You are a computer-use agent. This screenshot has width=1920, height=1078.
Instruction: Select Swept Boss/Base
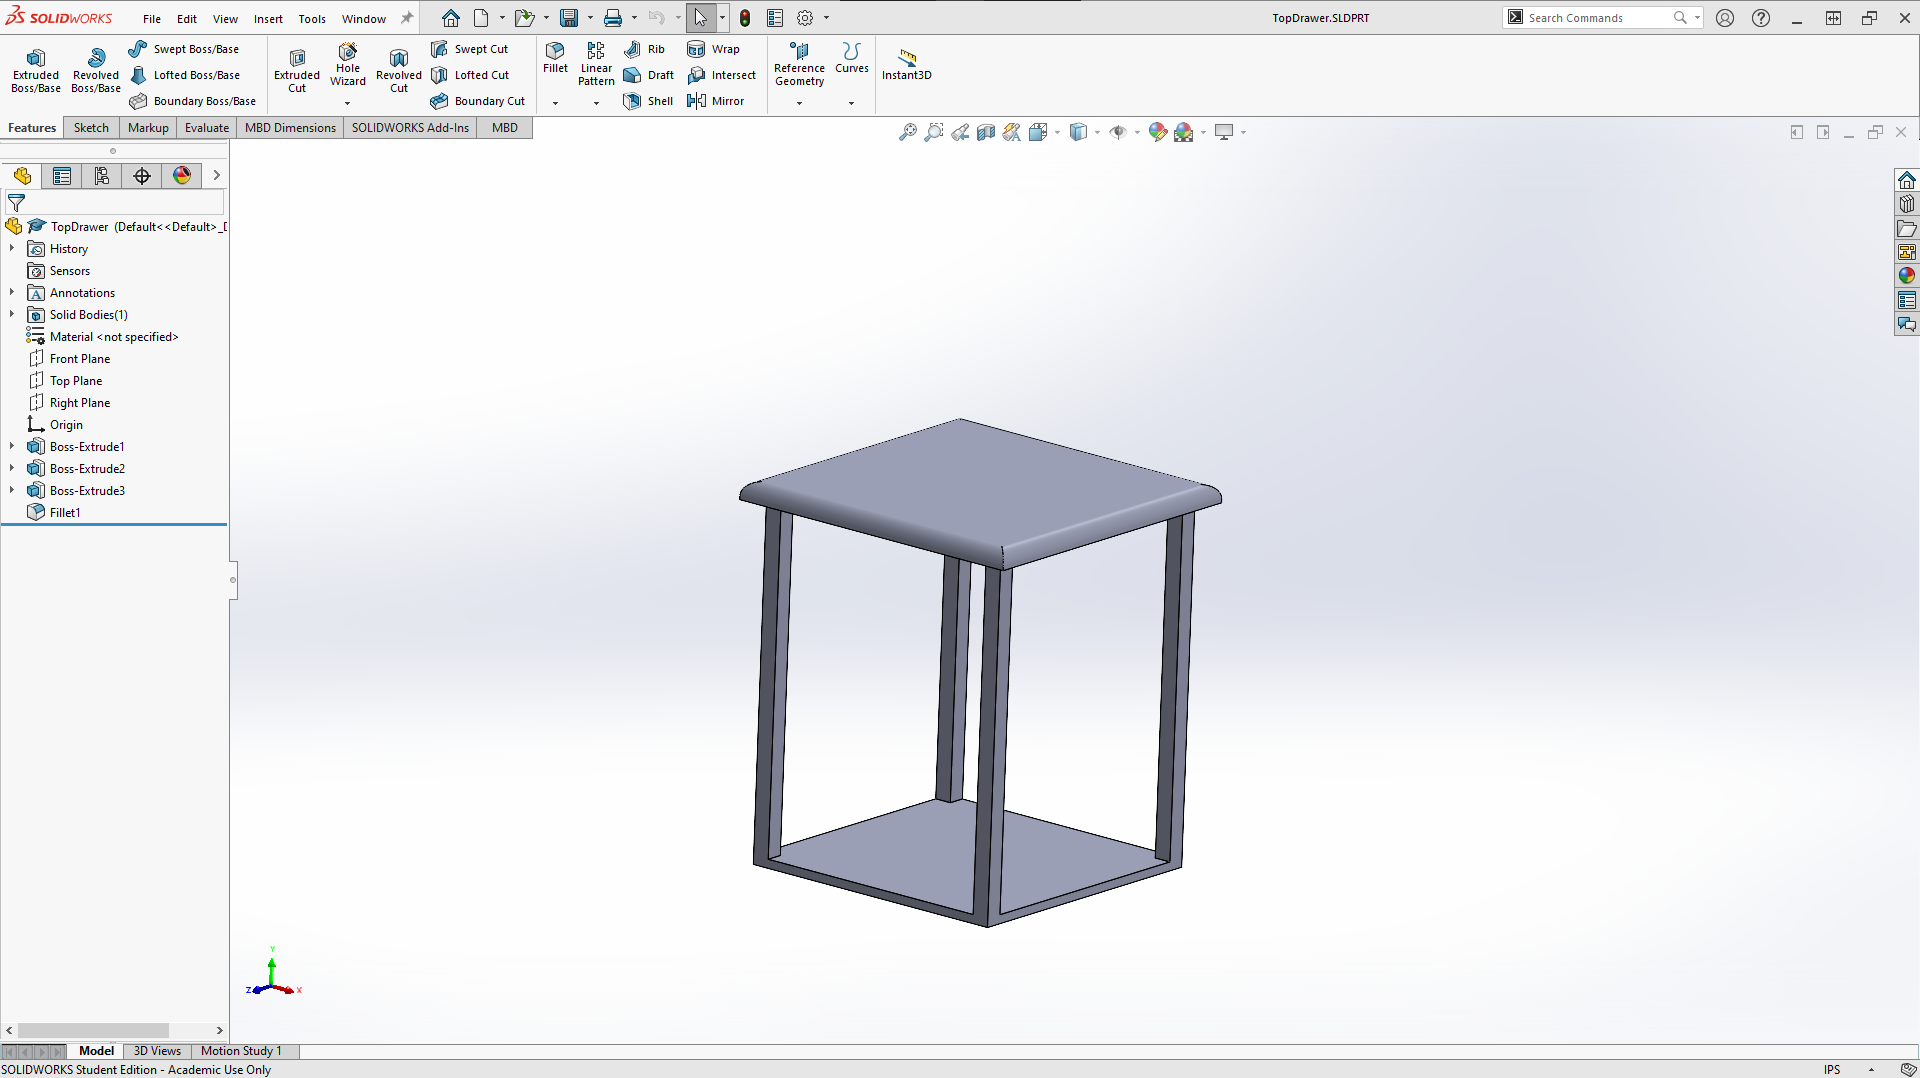coord(184,48)
